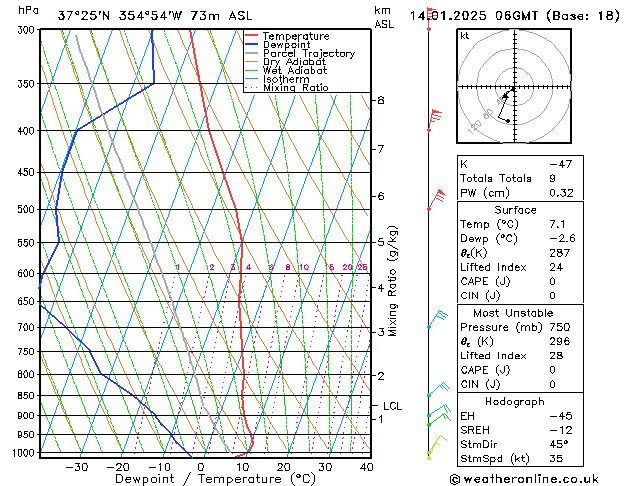Click the K index value -47

click(560, 164)
